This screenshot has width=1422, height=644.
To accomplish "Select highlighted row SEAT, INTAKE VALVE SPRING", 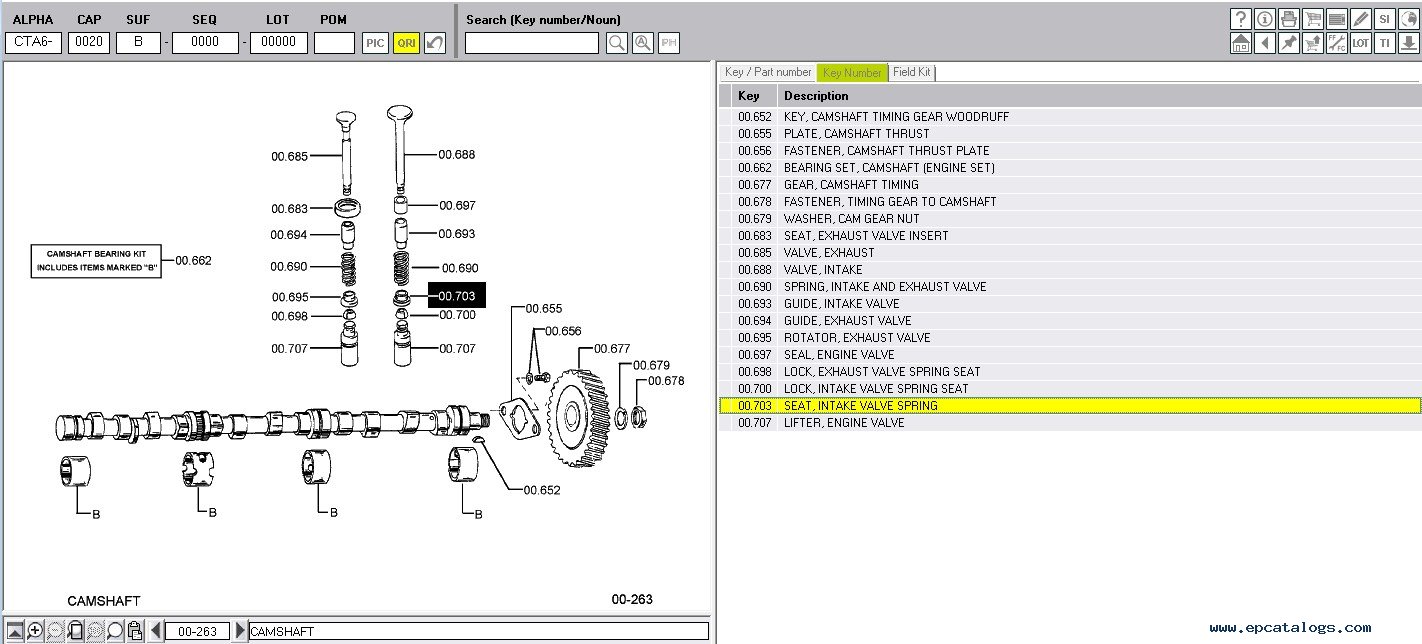I will tap(1070, 406).
